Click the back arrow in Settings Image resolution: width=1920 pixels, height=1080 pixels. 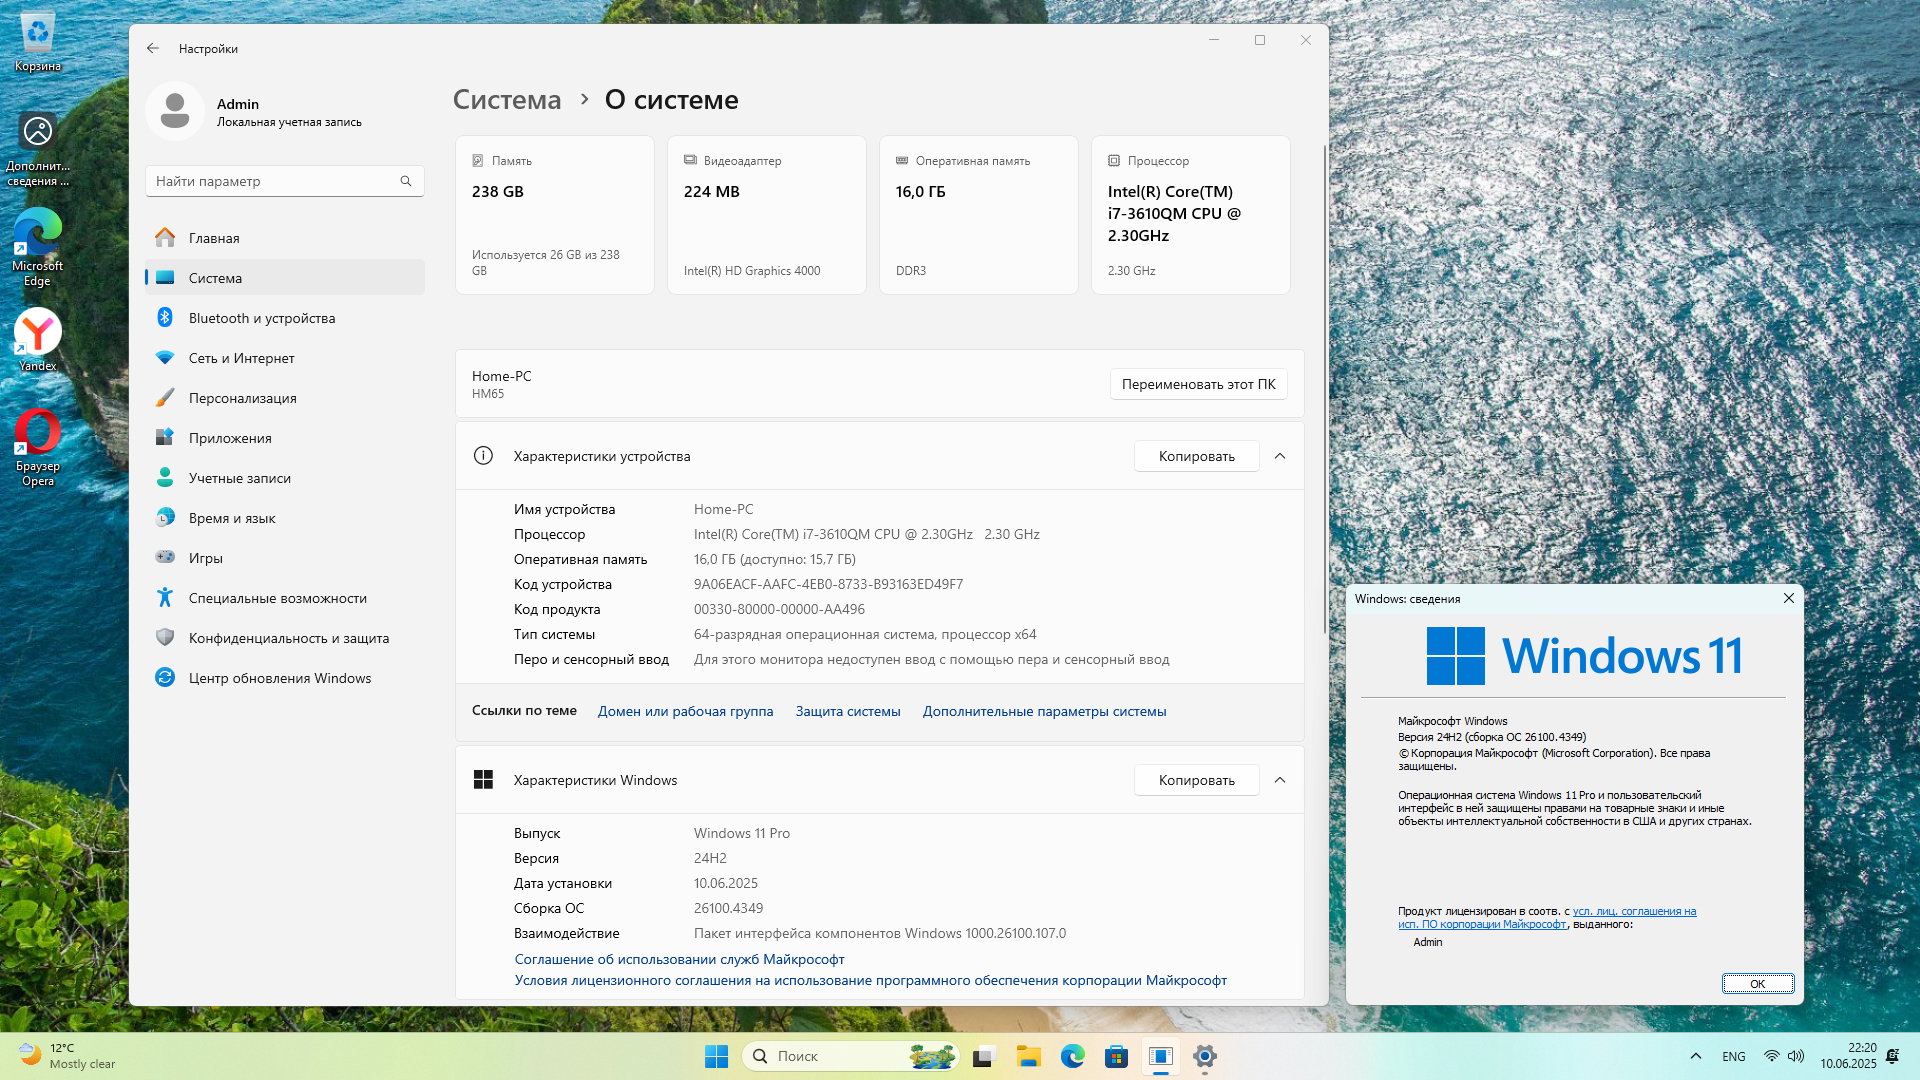pyautogui.click(x=152, y=48)
